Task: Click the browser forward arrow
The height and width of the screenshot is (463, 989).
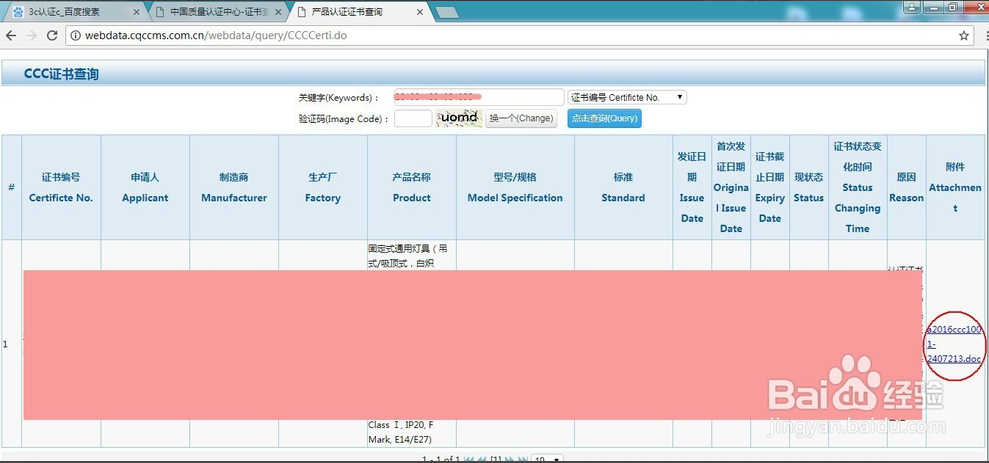Action: point(31,35)
